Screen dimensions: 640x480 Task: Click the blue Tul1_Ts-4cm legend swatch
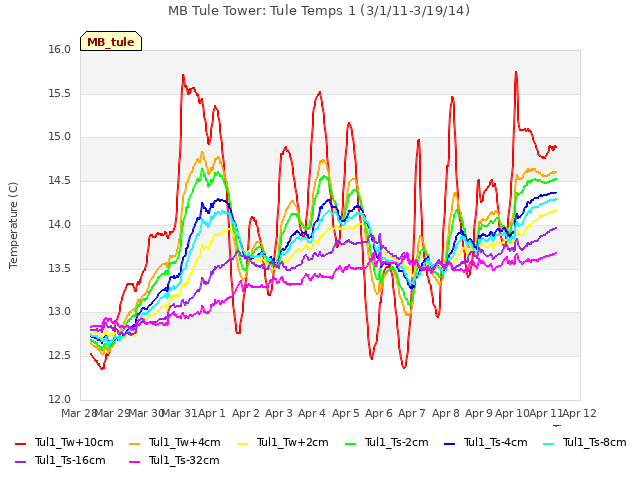point(449,443)
